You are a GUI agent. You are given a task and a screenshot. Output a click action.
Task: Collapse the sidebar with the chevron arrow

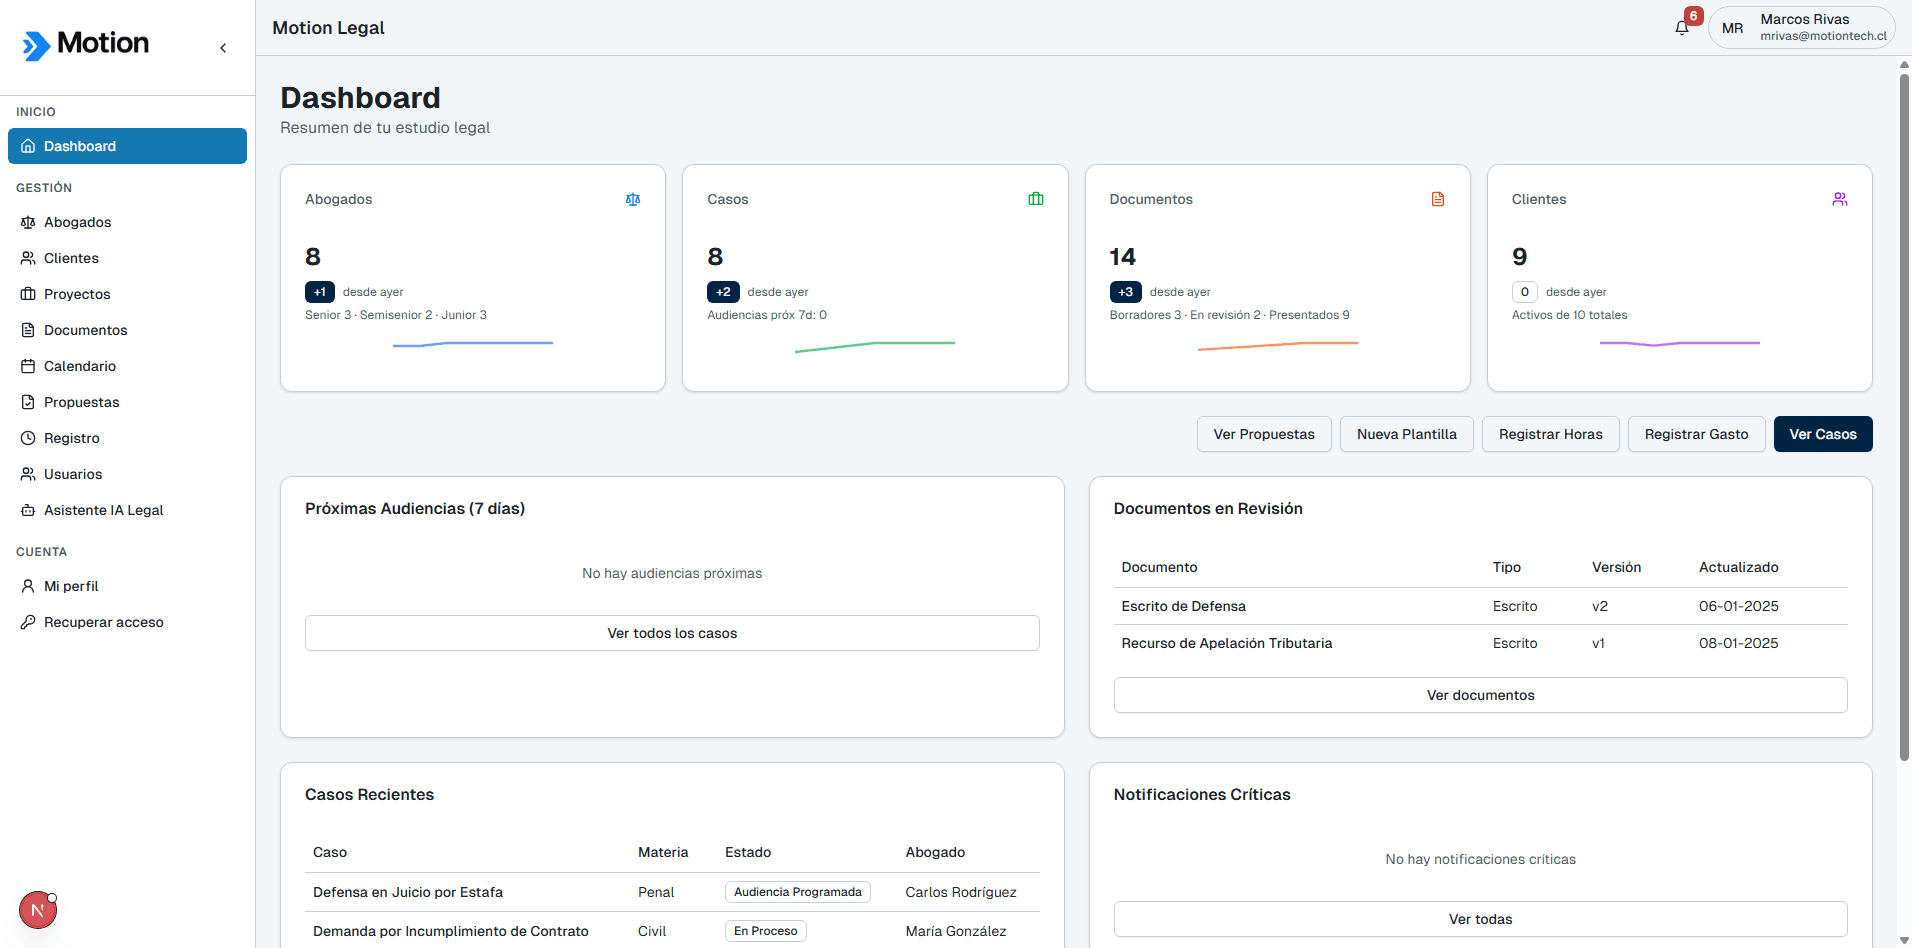coord(223,48)
